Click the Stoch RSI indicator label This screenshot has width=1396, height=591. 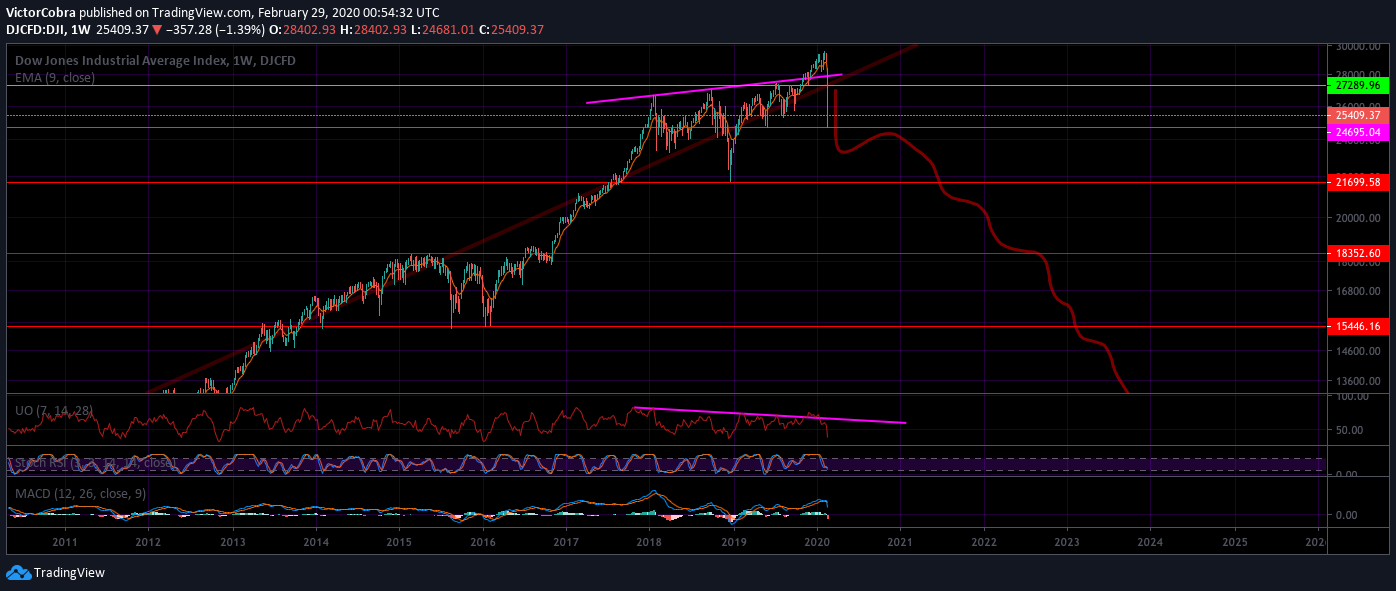point(95,464)
